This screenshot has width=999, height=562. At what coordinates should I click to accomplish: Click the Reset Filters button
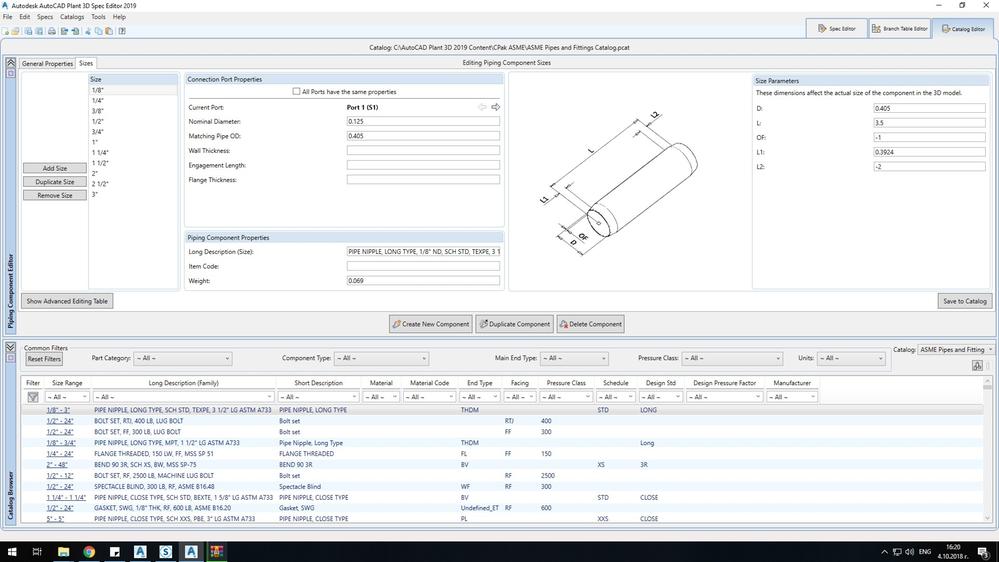click(x=44, y=359)
